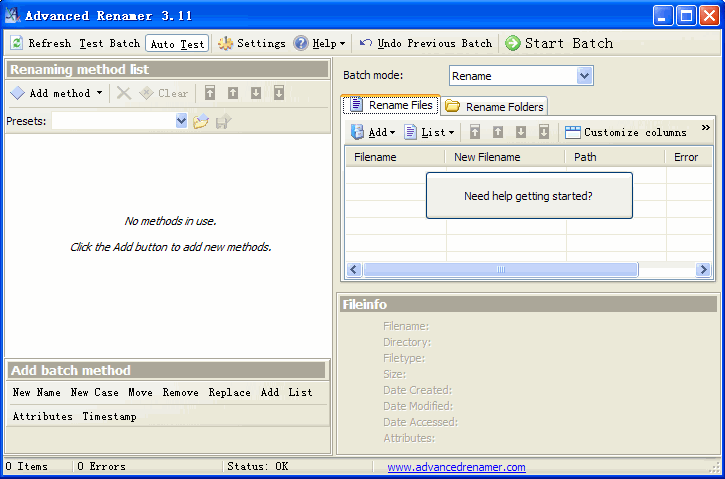Move method up icon in method list
This screenshot has width=725, height=479.
point(233,93)
